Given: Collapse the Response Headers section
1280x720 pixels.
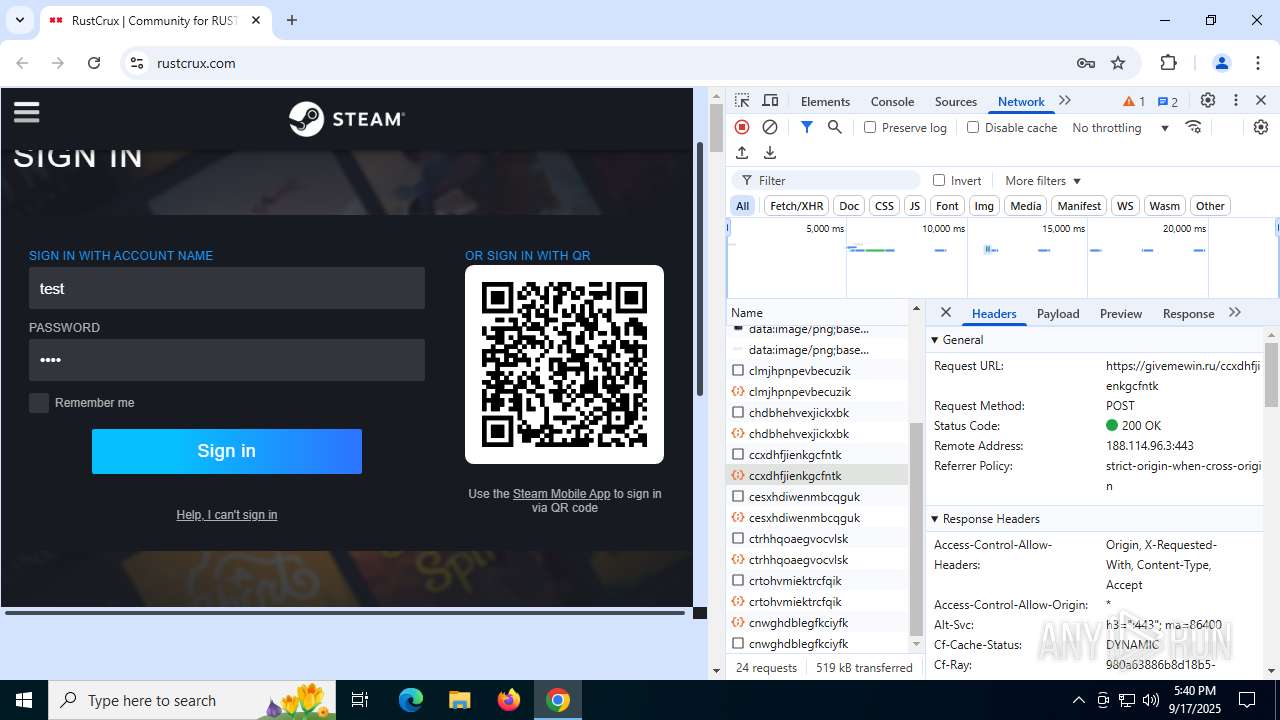Looking at the screenshot, I should pos(935,519).
